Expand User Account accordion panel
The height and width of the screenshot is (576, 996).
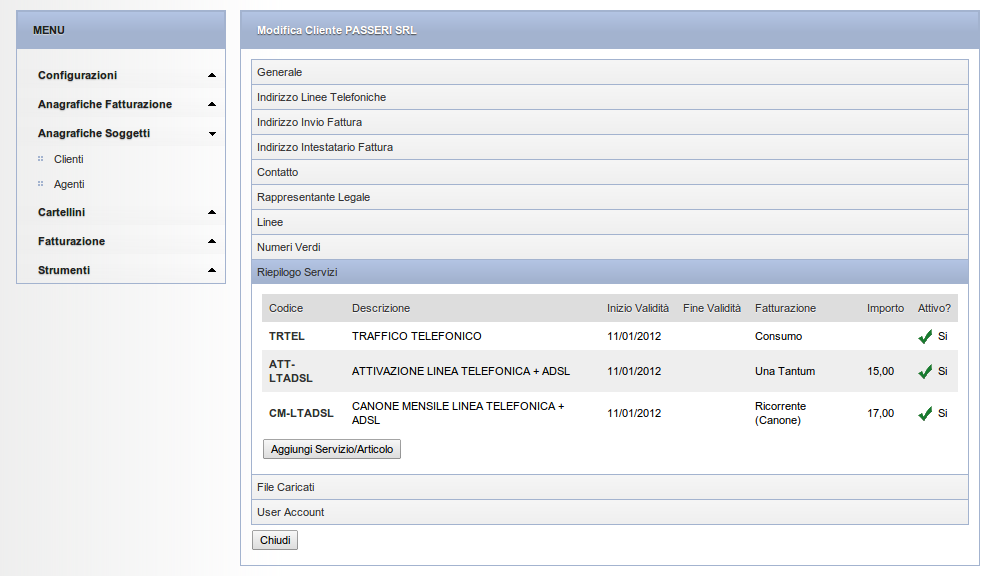coord(610,512)
